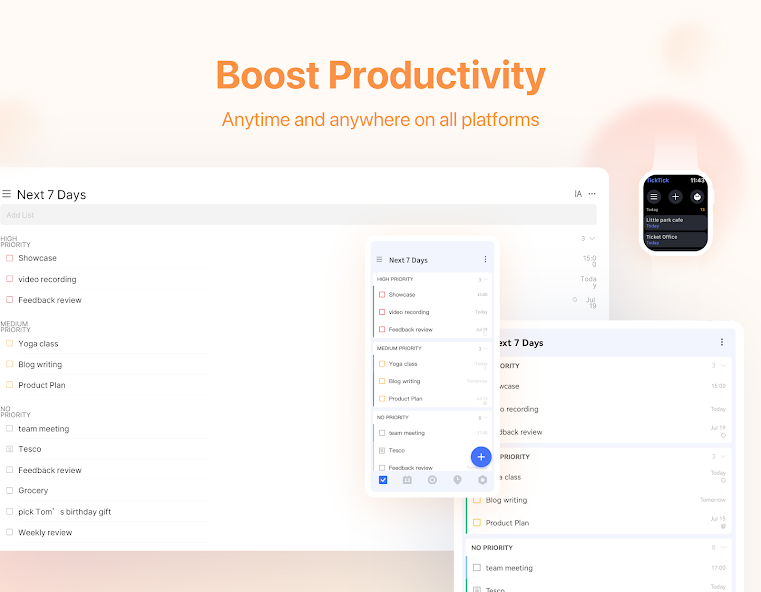Tick the Grocery task checkbox

tap(10, 491)
